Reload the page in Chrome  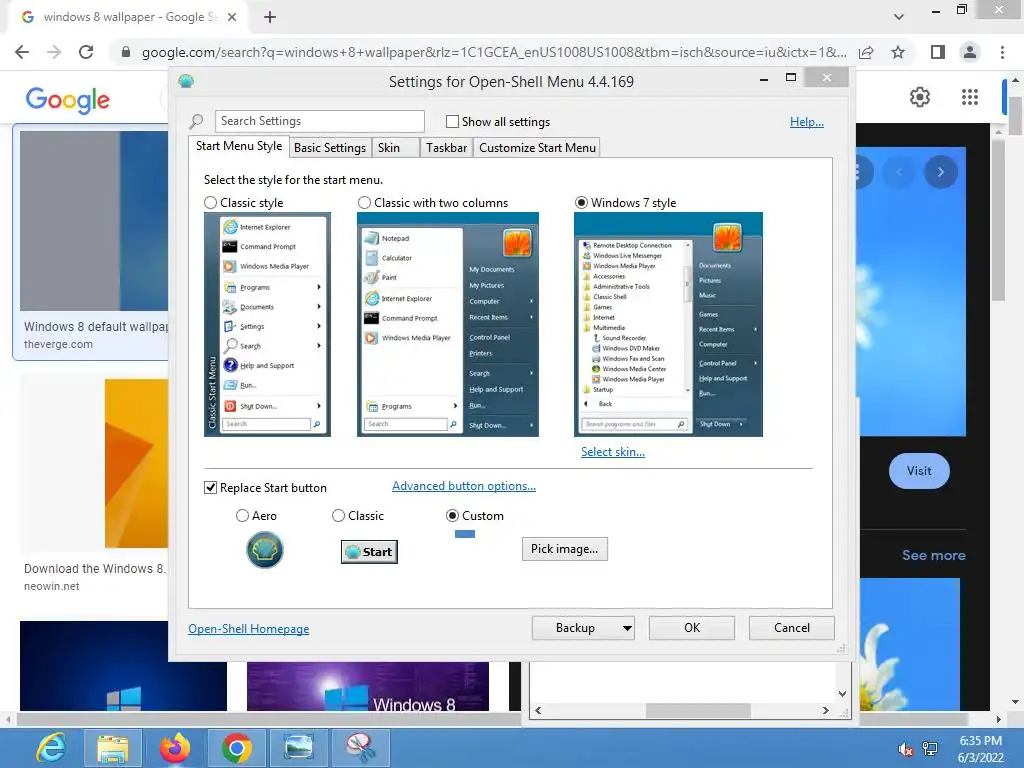pyautogui.click(x=86, y=52)
